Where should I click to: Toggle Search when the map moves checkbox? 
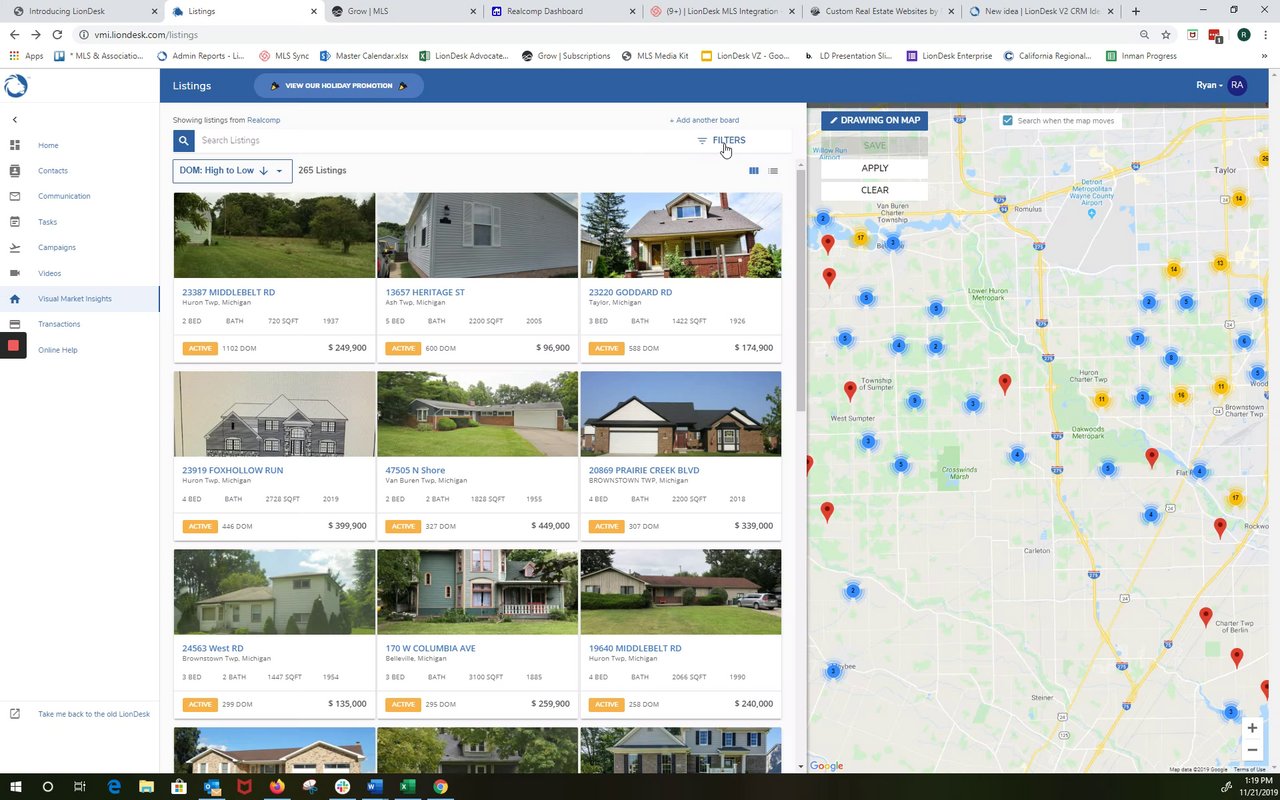pos(1008,120)
